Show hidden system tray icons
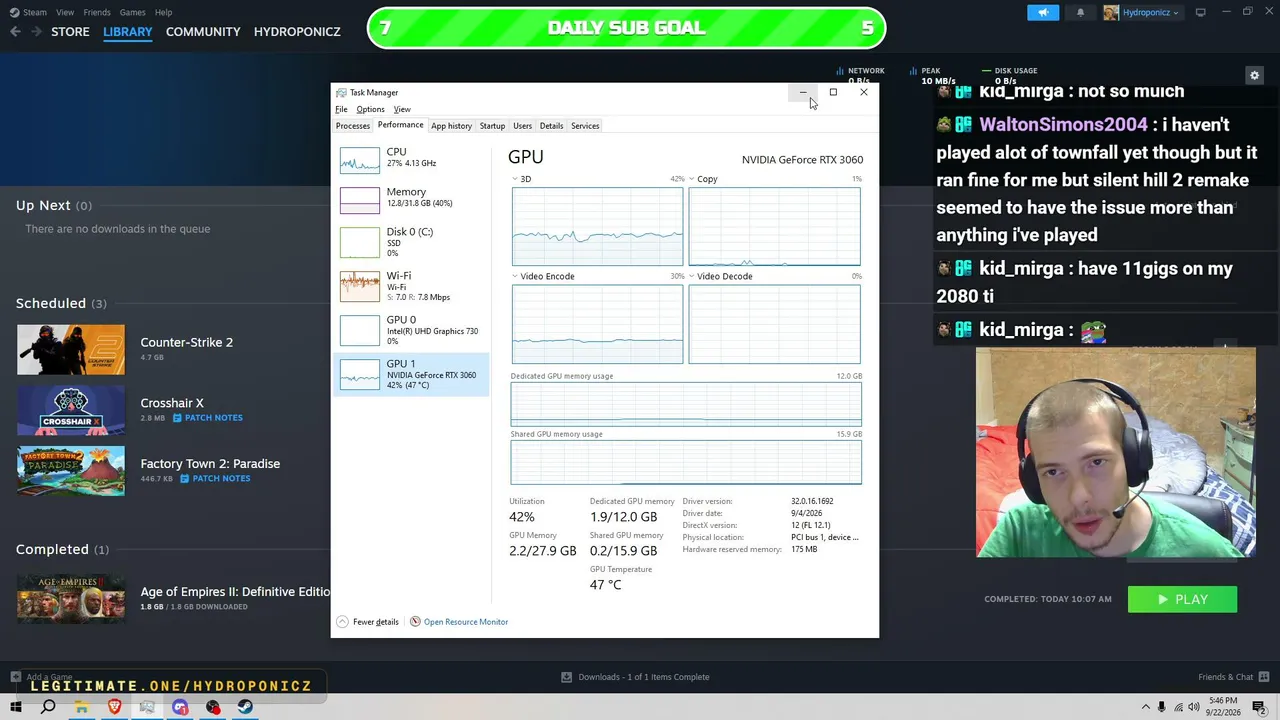Viewport: 1280px width, 720px height. [1146, 707]
